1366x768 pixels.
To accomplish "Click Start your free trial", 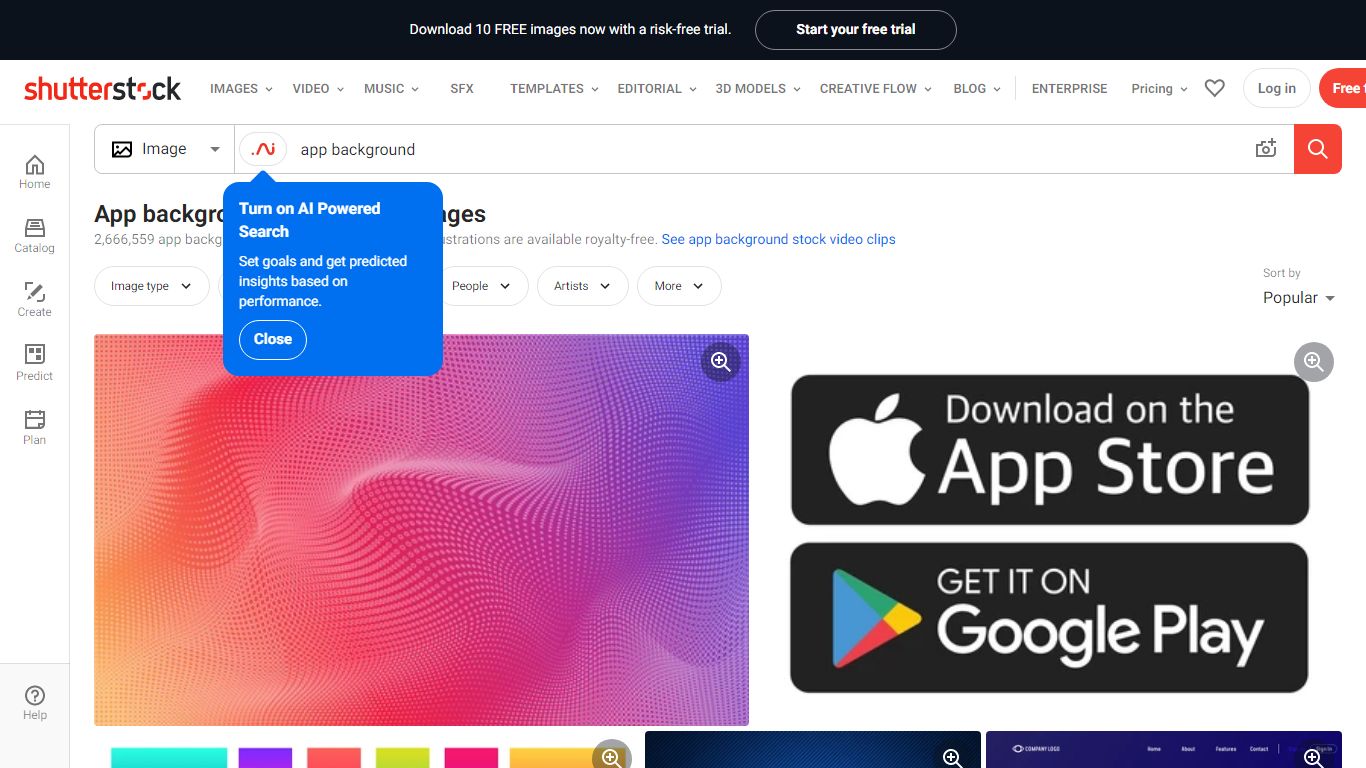I will click(x=856, y=30).
